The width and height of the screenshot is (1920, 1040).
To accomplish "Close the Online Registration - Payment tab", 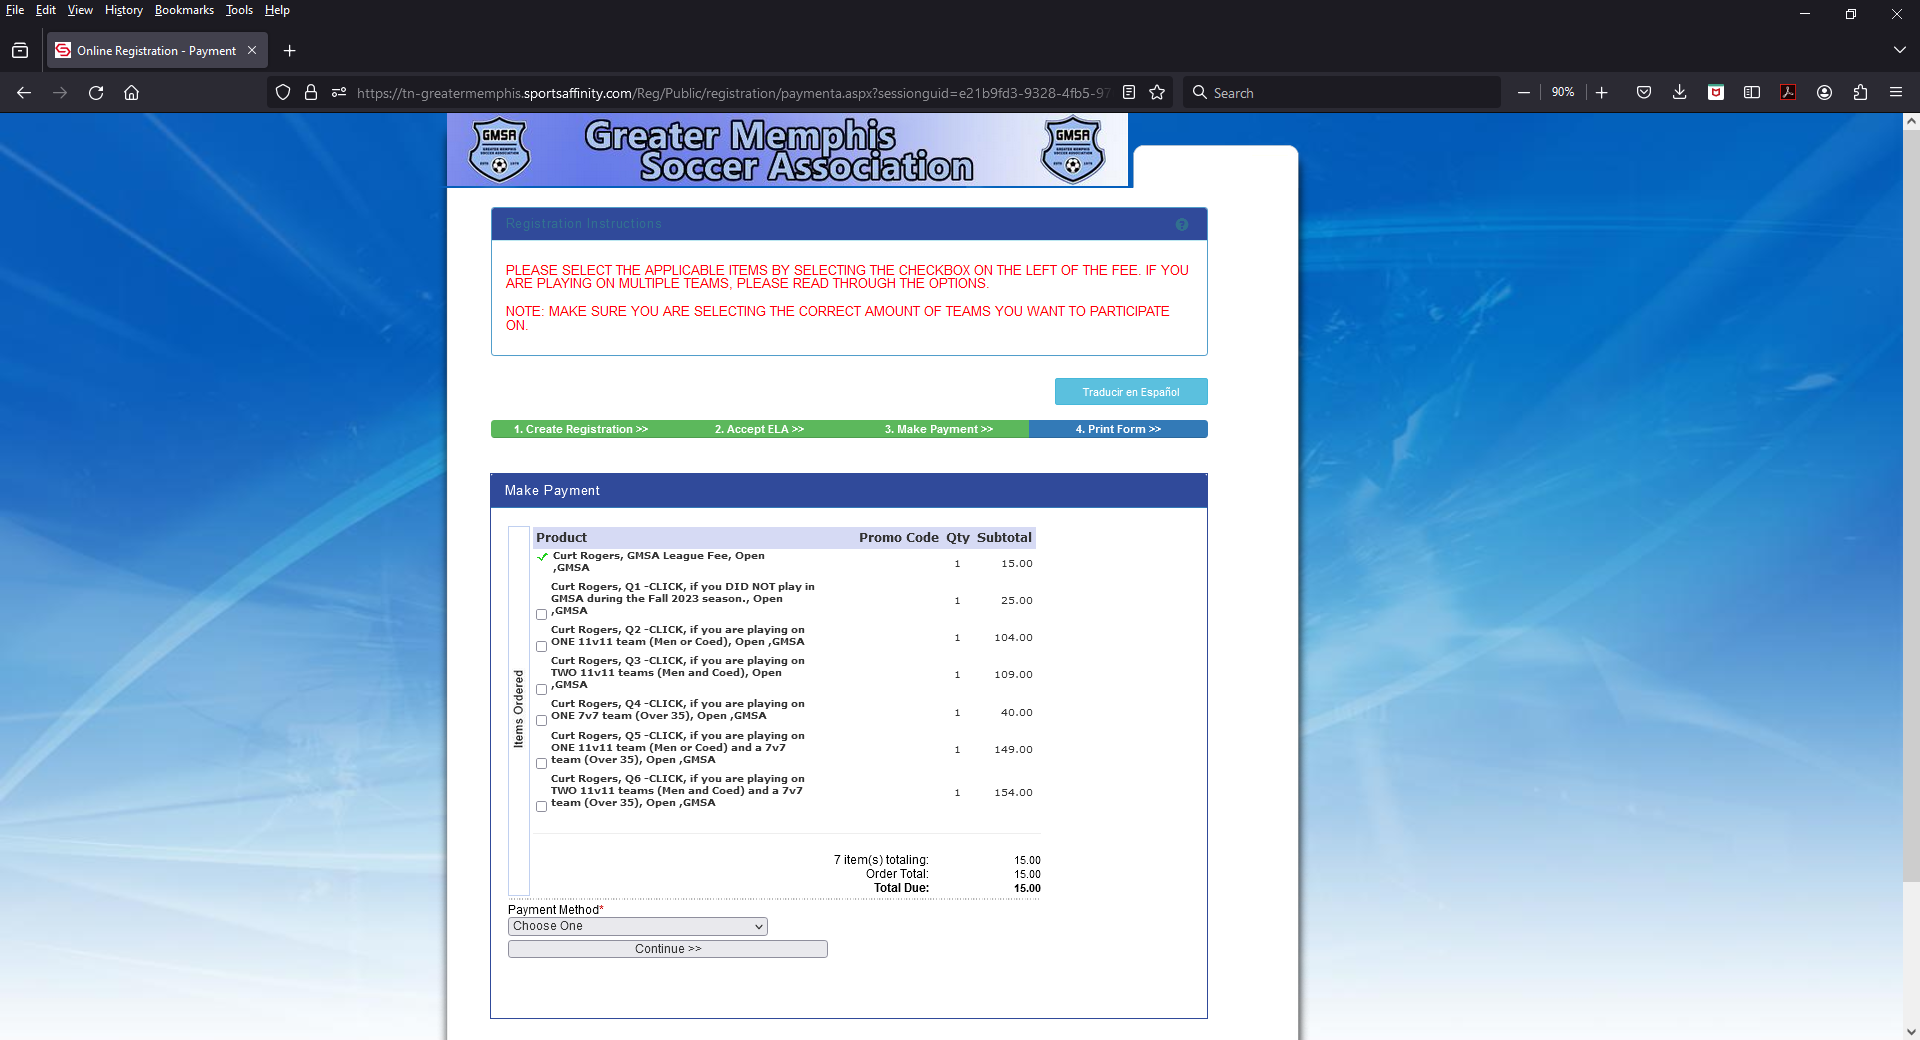I will pos(252,51).
